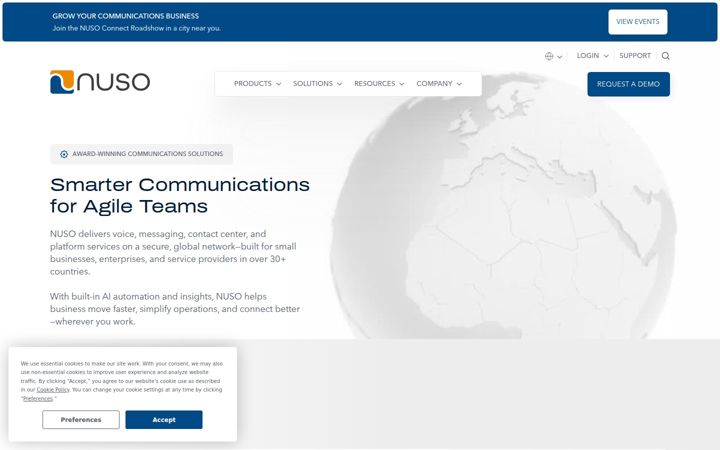Open the search magnifier icon

coord(665,56)
